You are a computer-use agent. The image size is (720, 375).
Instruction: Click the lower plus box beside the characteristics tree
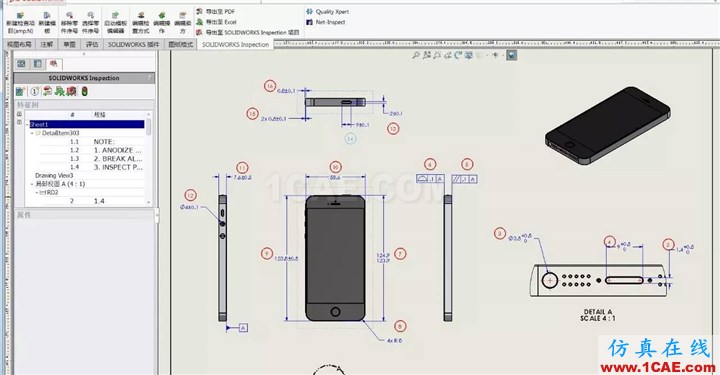coord(19,122)
